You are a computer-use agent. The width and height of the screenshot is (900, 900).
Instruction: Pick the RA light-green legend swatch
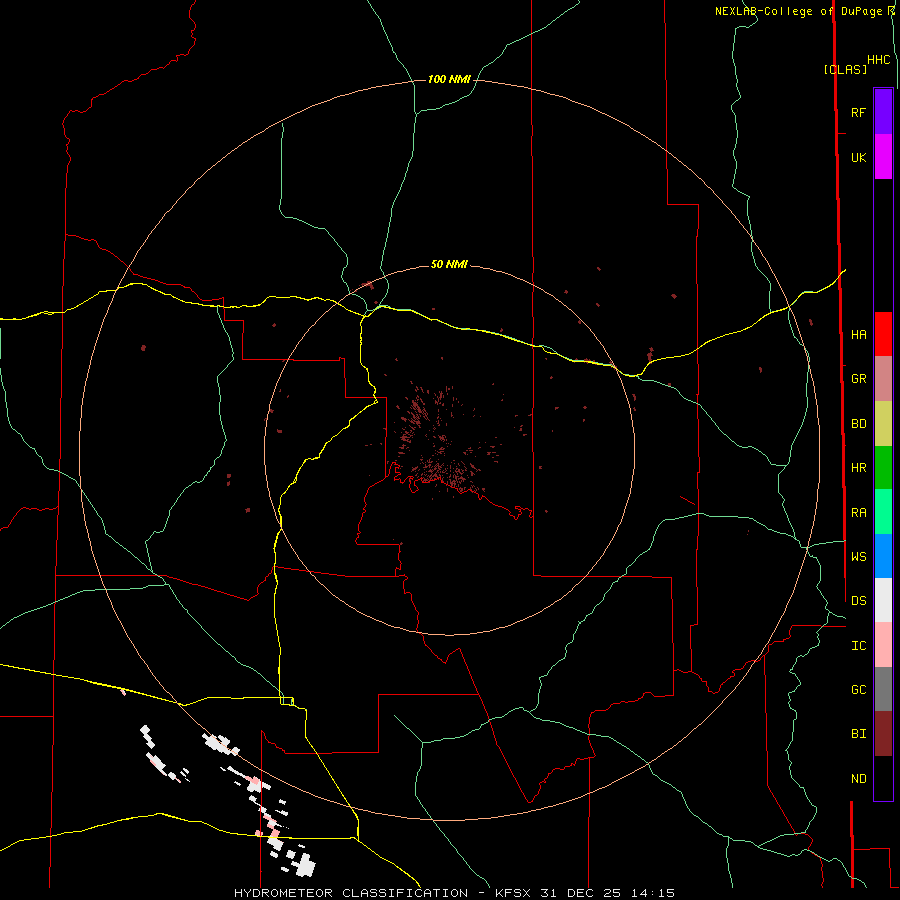(x=883, y=512)
